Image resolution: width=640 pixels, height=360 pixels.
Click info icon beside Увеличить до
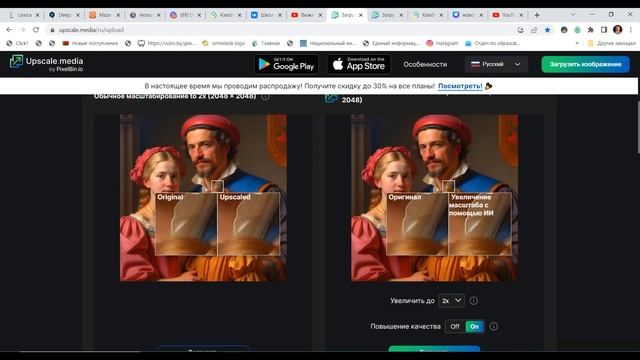click(473, 301)
